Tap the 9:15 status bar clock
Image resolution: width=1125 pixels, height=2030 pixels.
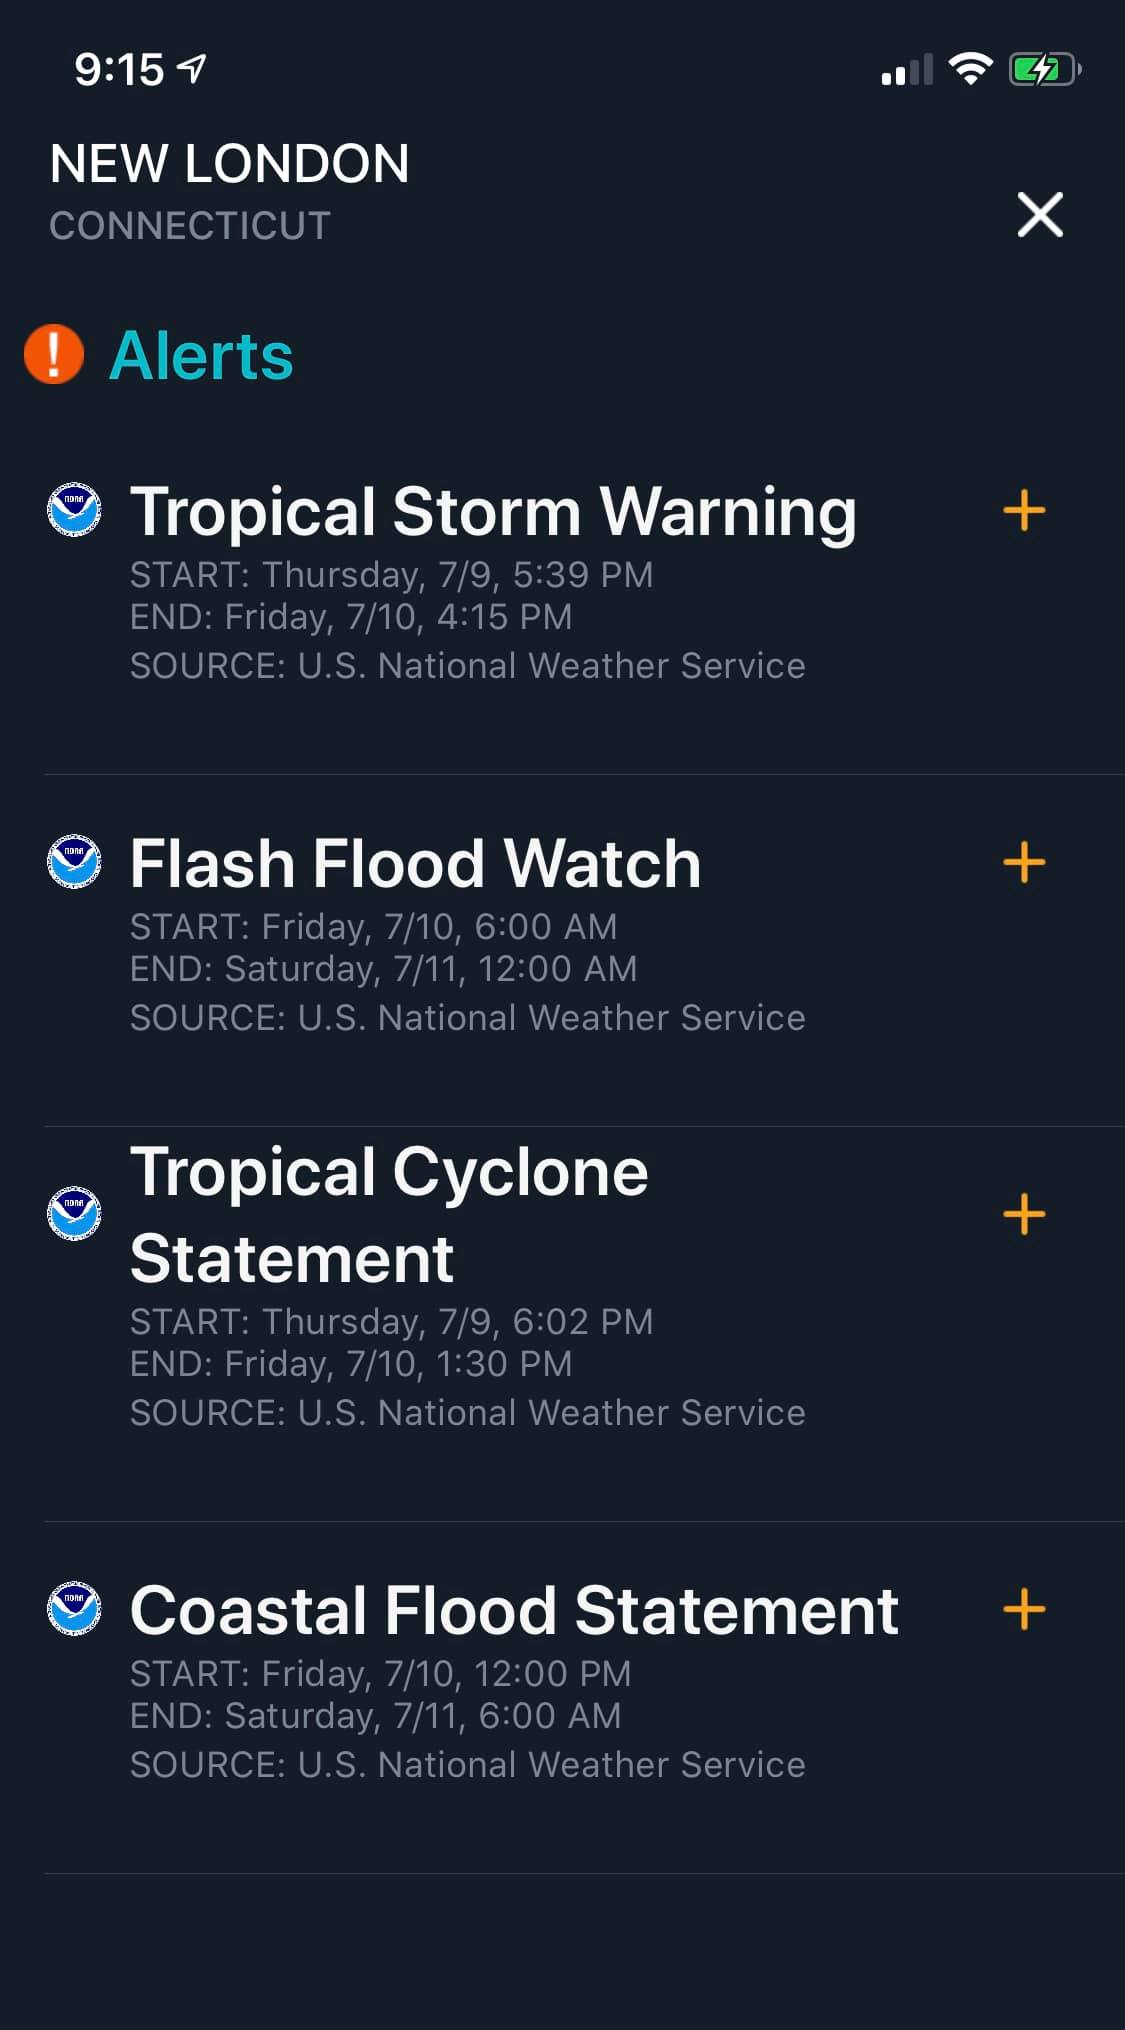[x=119, y=69]
